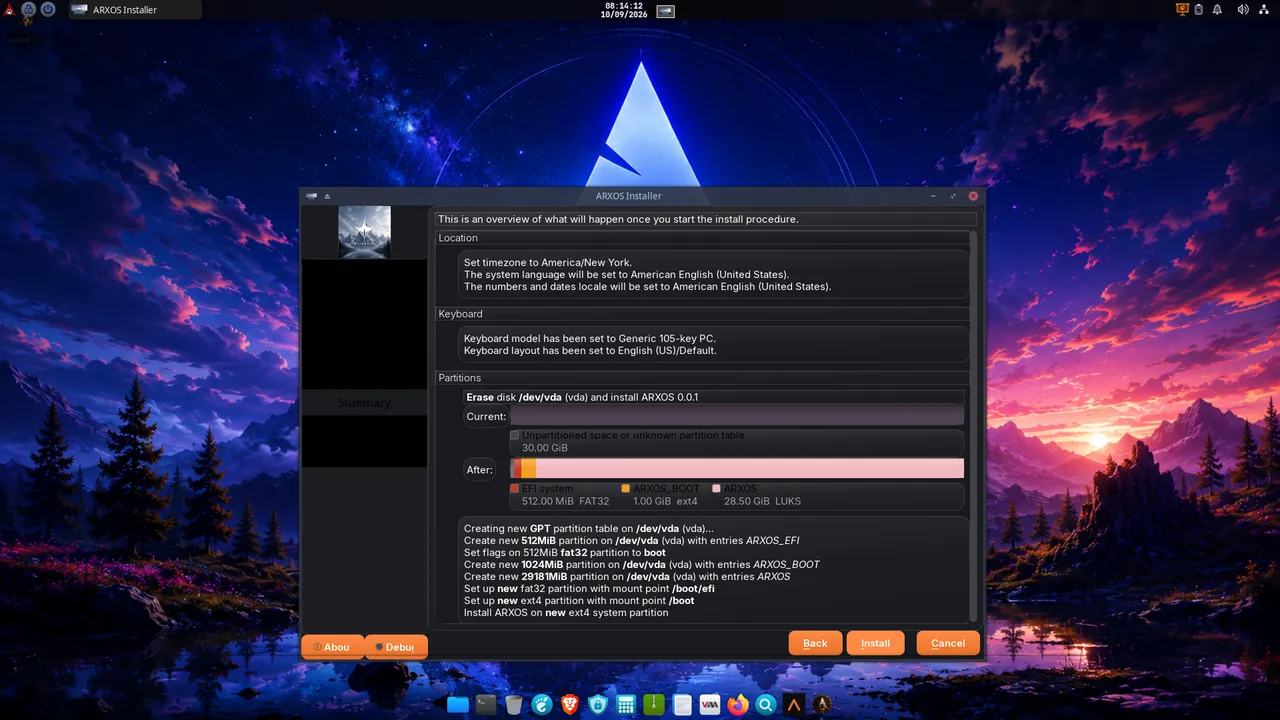Click 'Set flags on 512MiB fat32' line

[565, 553]
